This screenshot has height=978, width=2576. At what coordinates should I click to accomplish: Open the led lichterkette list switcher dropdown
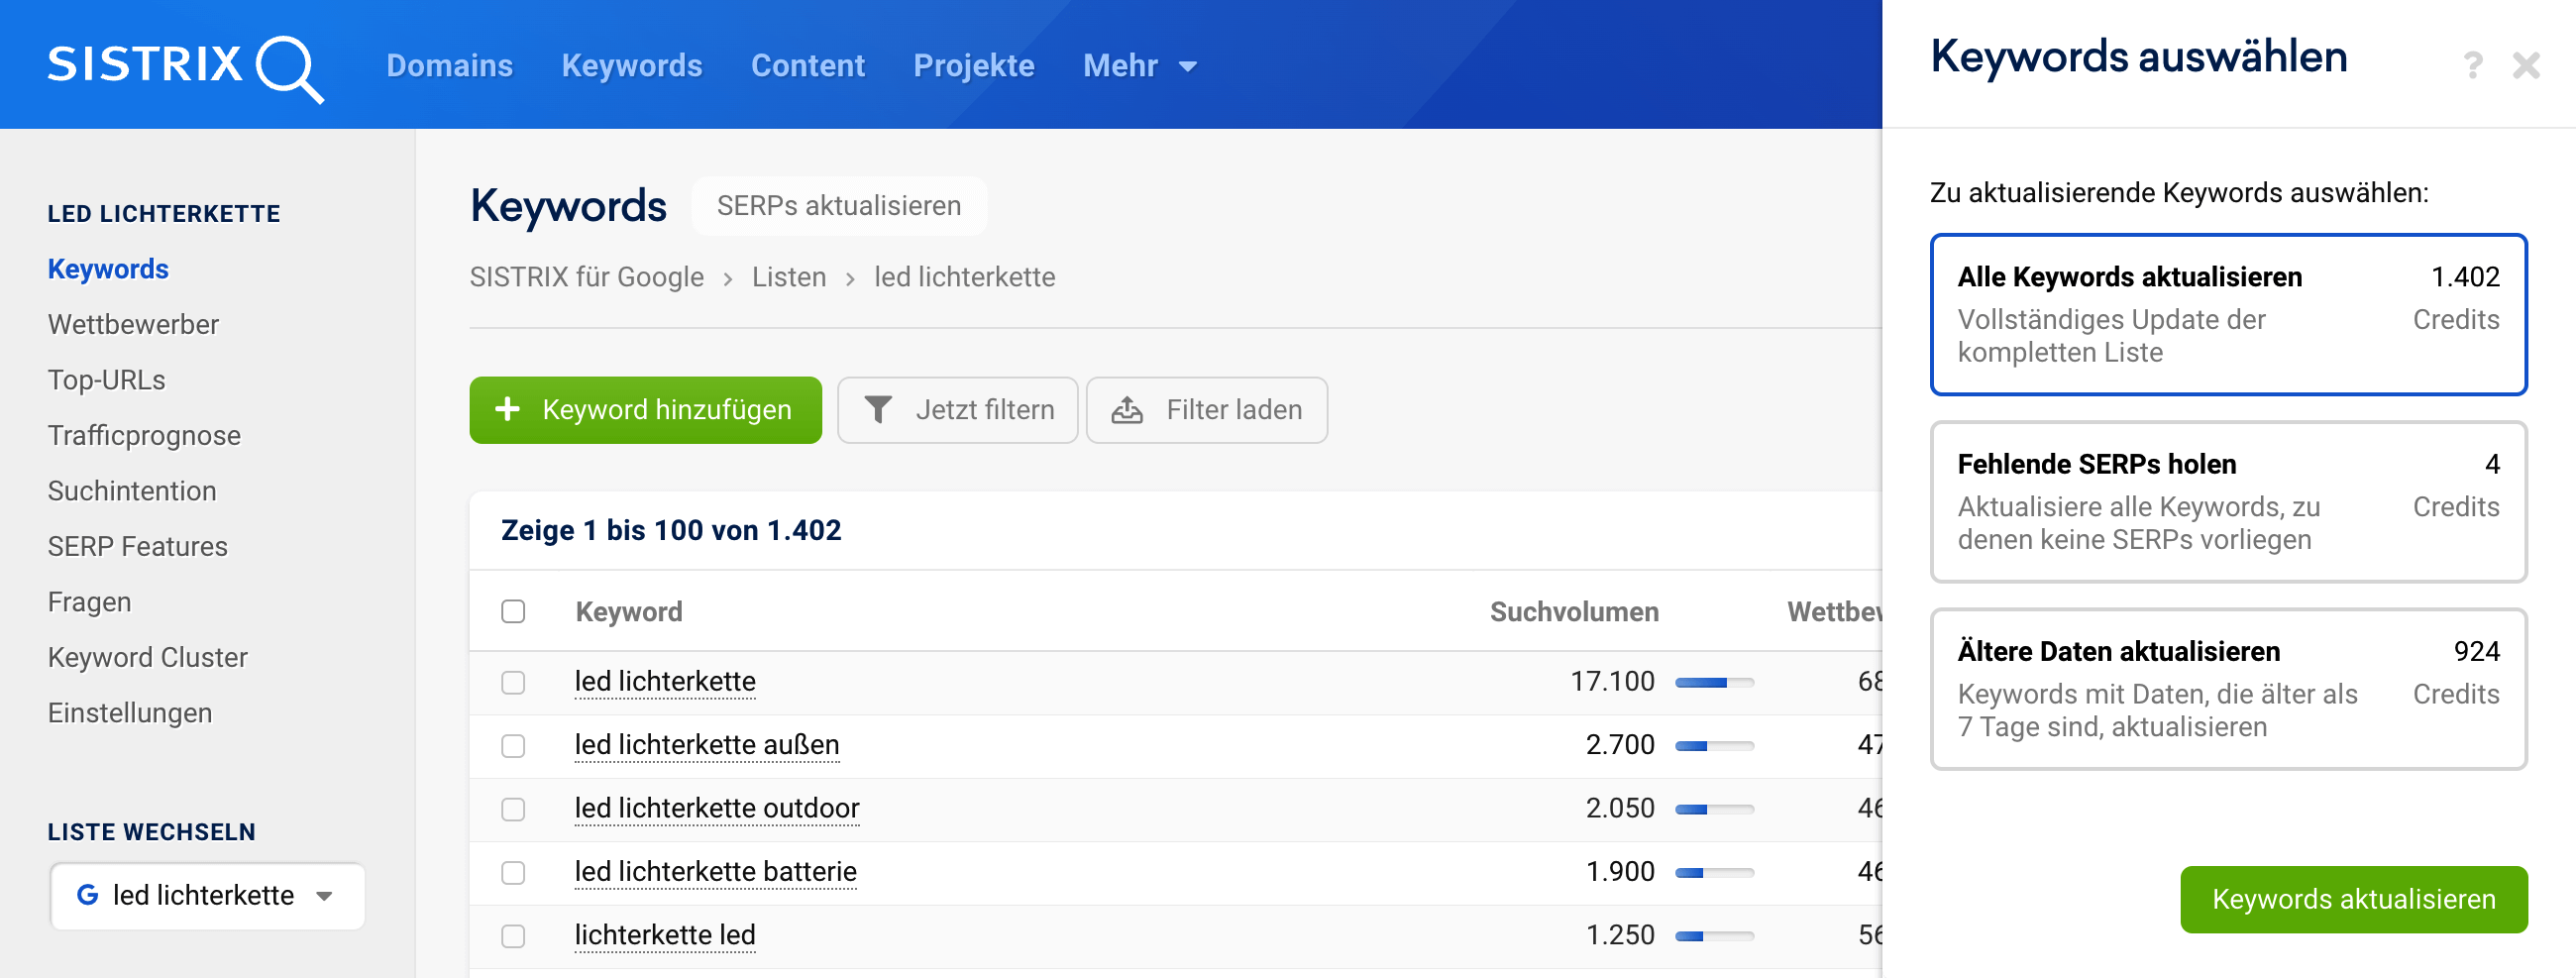(x=207, y=896)
